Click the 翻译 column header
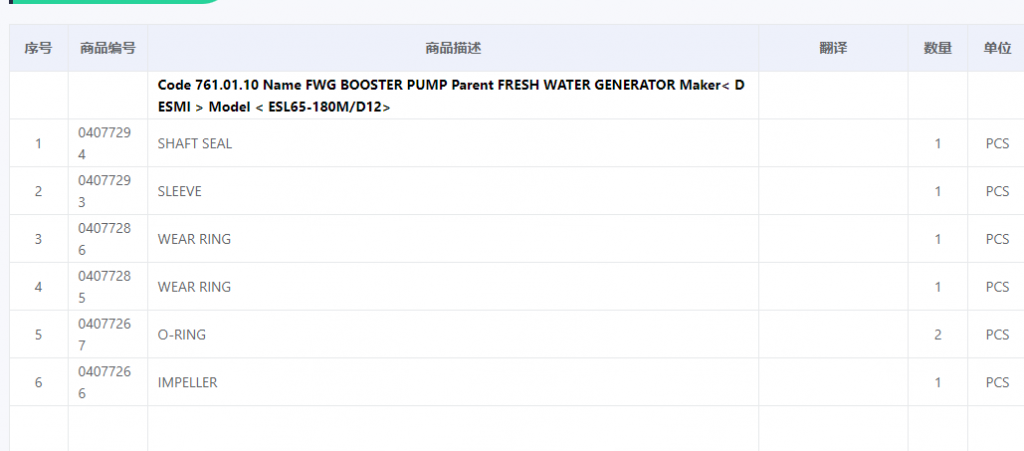 coord(833,48)
